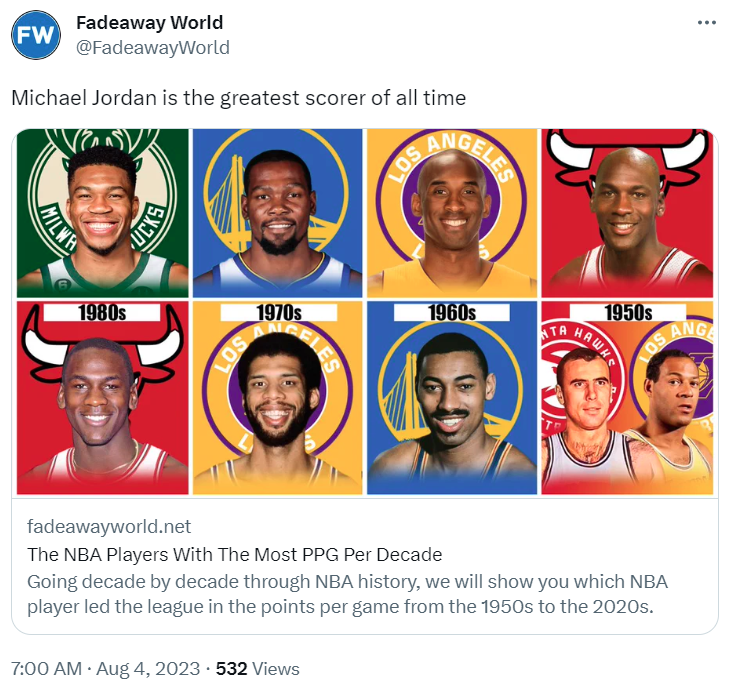Open the top-row Bulls player image
733x689 pixels.
coord(627,212)
